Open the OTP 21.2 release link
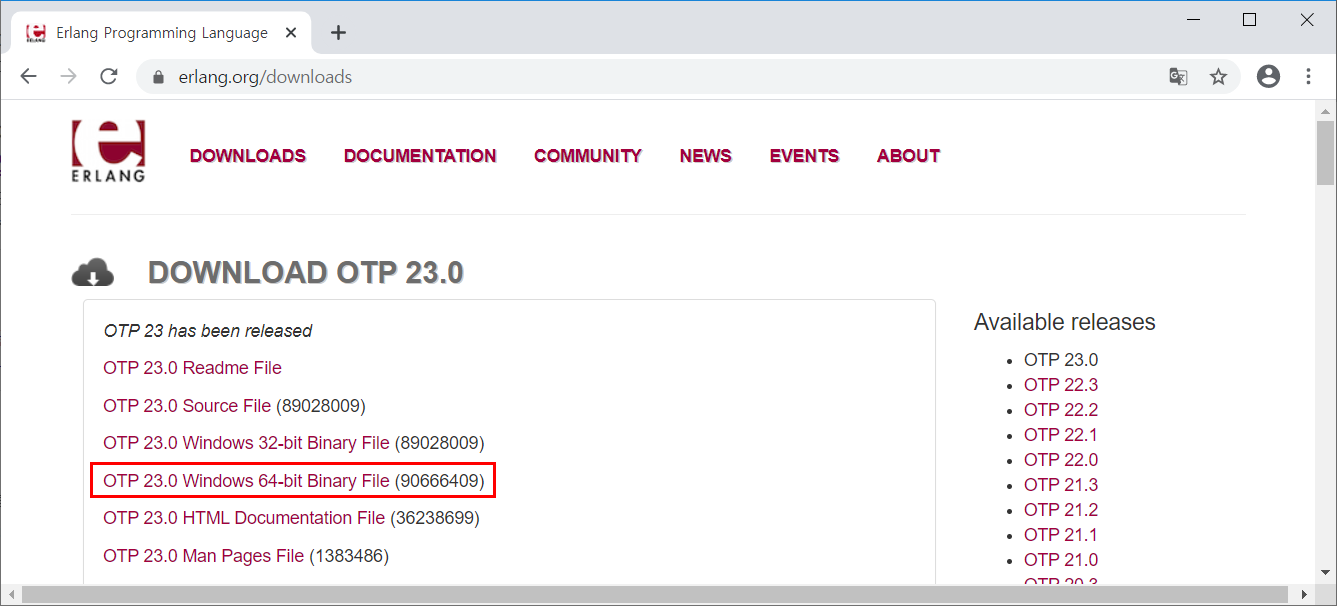This screenshot has width=1337, height=606. [1061, 510]
